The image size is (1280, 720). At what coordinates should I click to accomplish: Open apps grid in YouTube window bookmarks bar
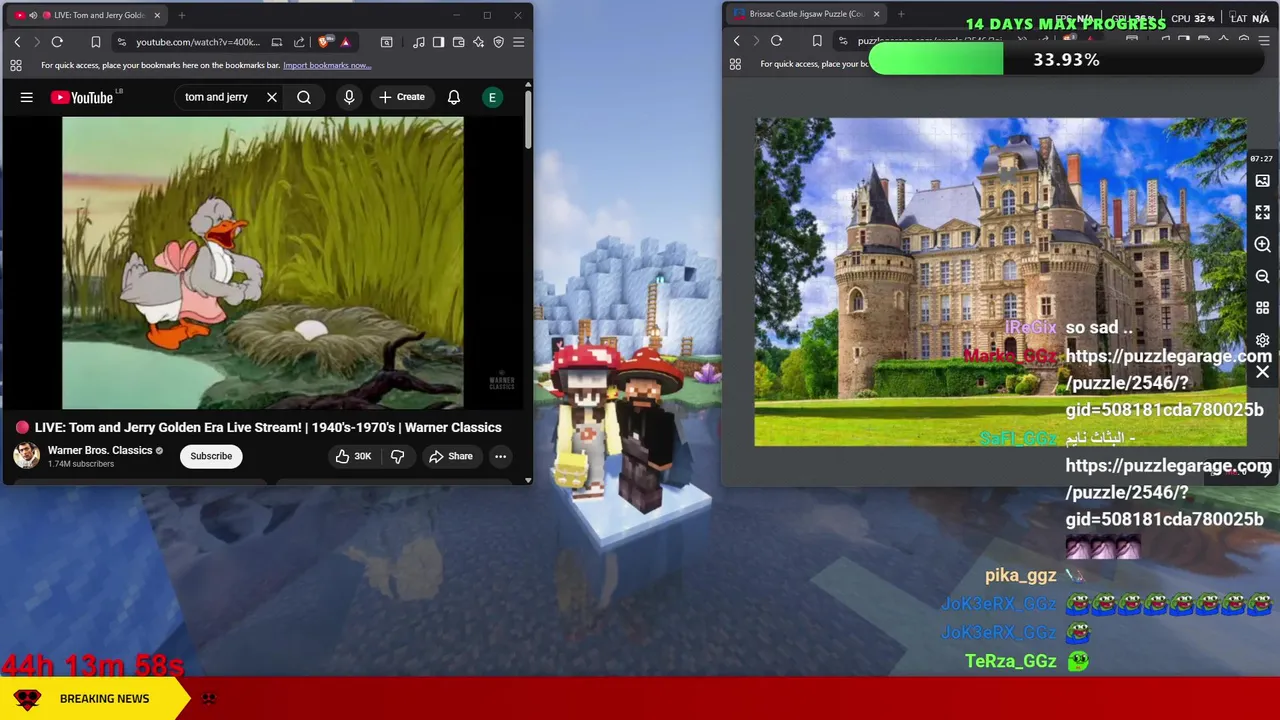(x=16, y=65)
